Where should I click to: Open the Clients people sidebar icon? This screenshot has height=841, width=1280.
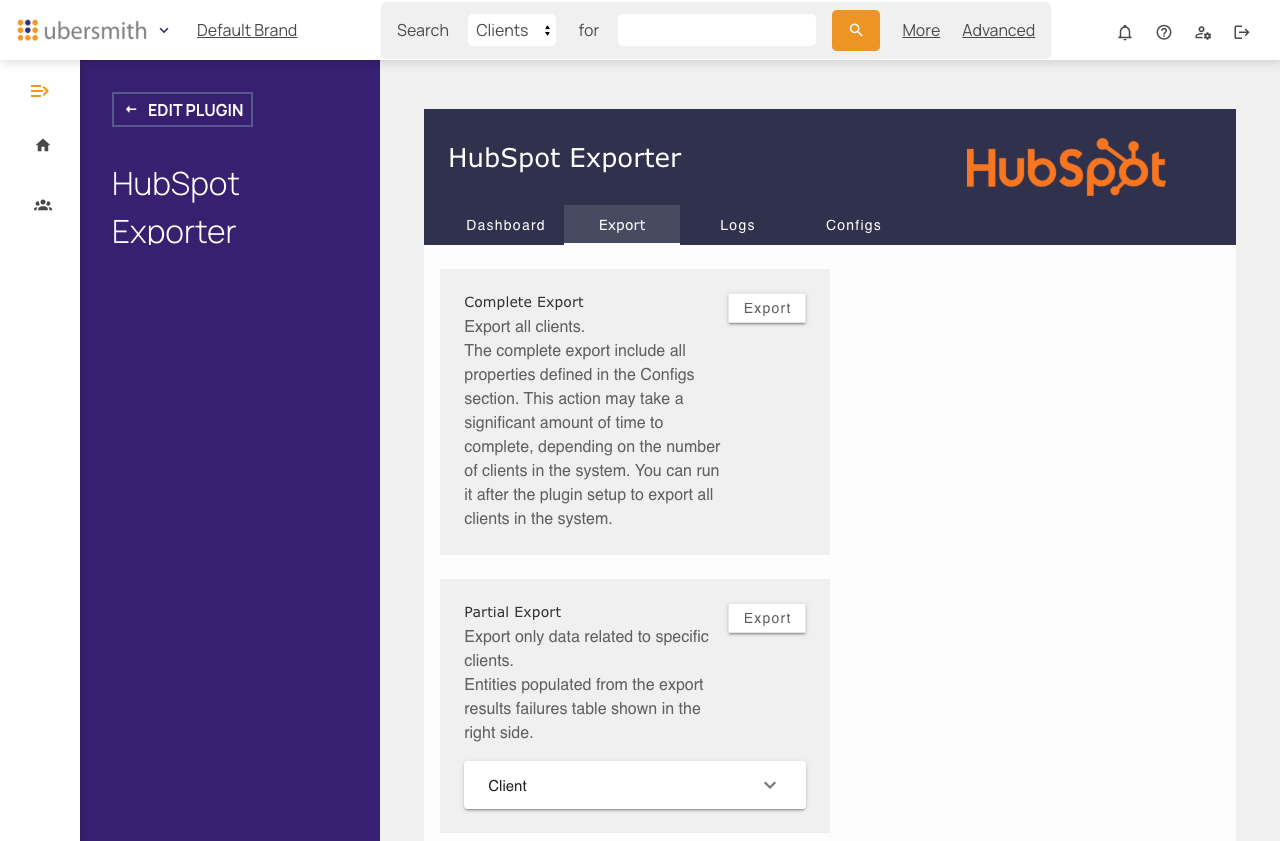[x=43, y=205]
